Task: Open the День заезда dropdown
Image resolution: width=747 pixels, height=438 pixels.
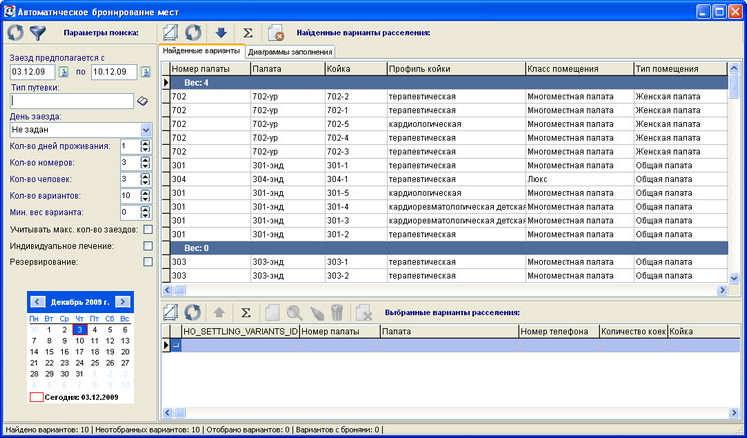Action: (146, 130)
